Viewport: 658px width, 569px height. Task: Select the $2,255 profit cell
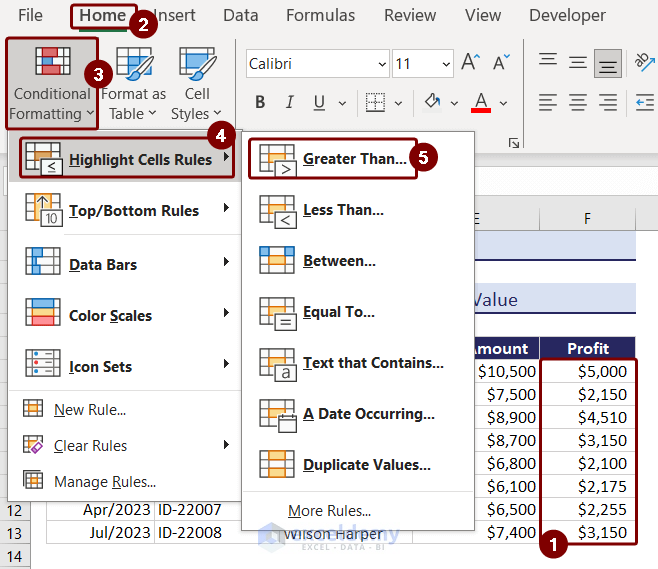tap(588, 509)
